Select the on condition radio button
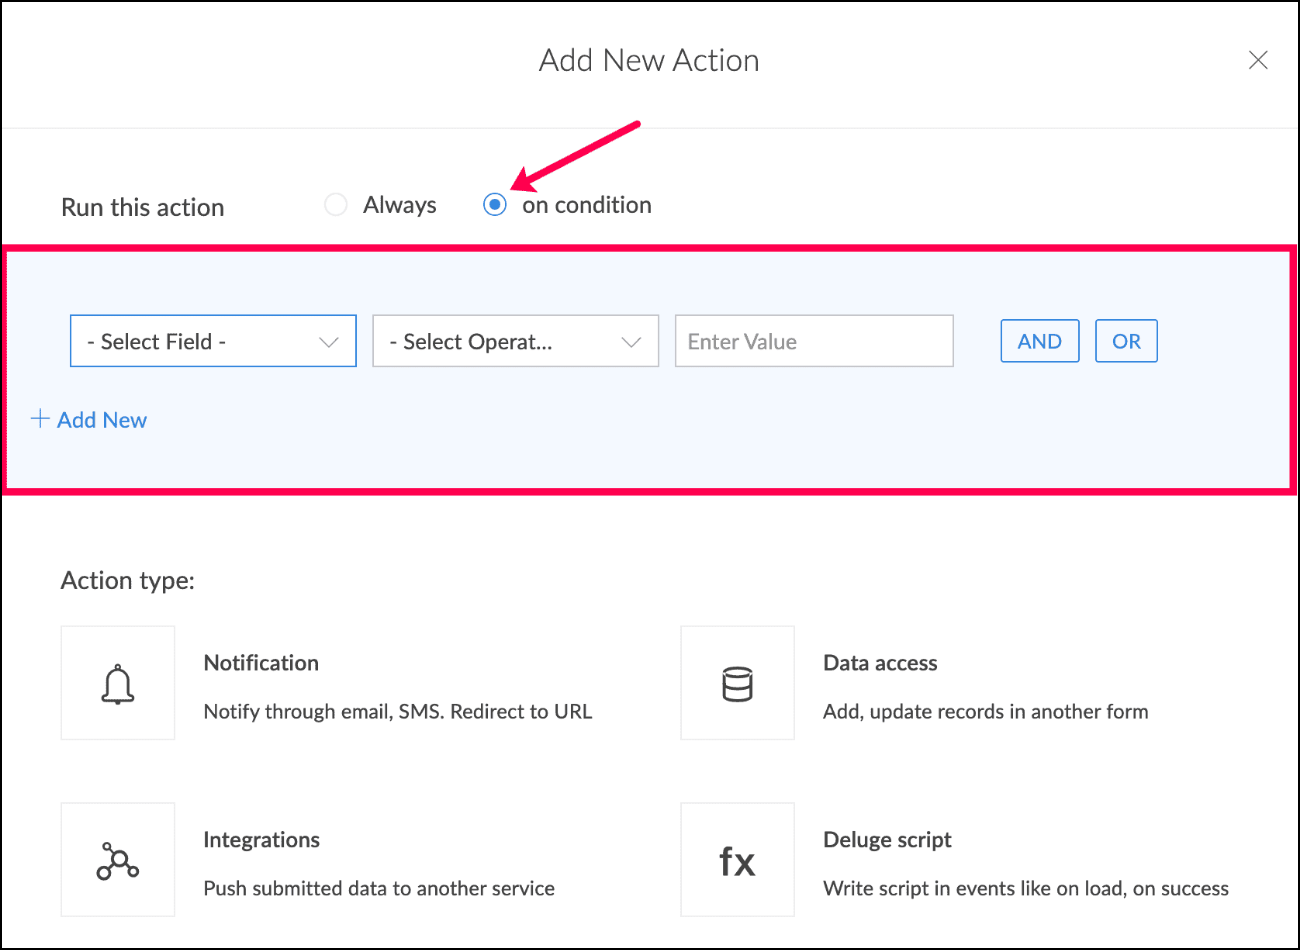Viewport: 1300px width, 950px height. tap(495, 205)
